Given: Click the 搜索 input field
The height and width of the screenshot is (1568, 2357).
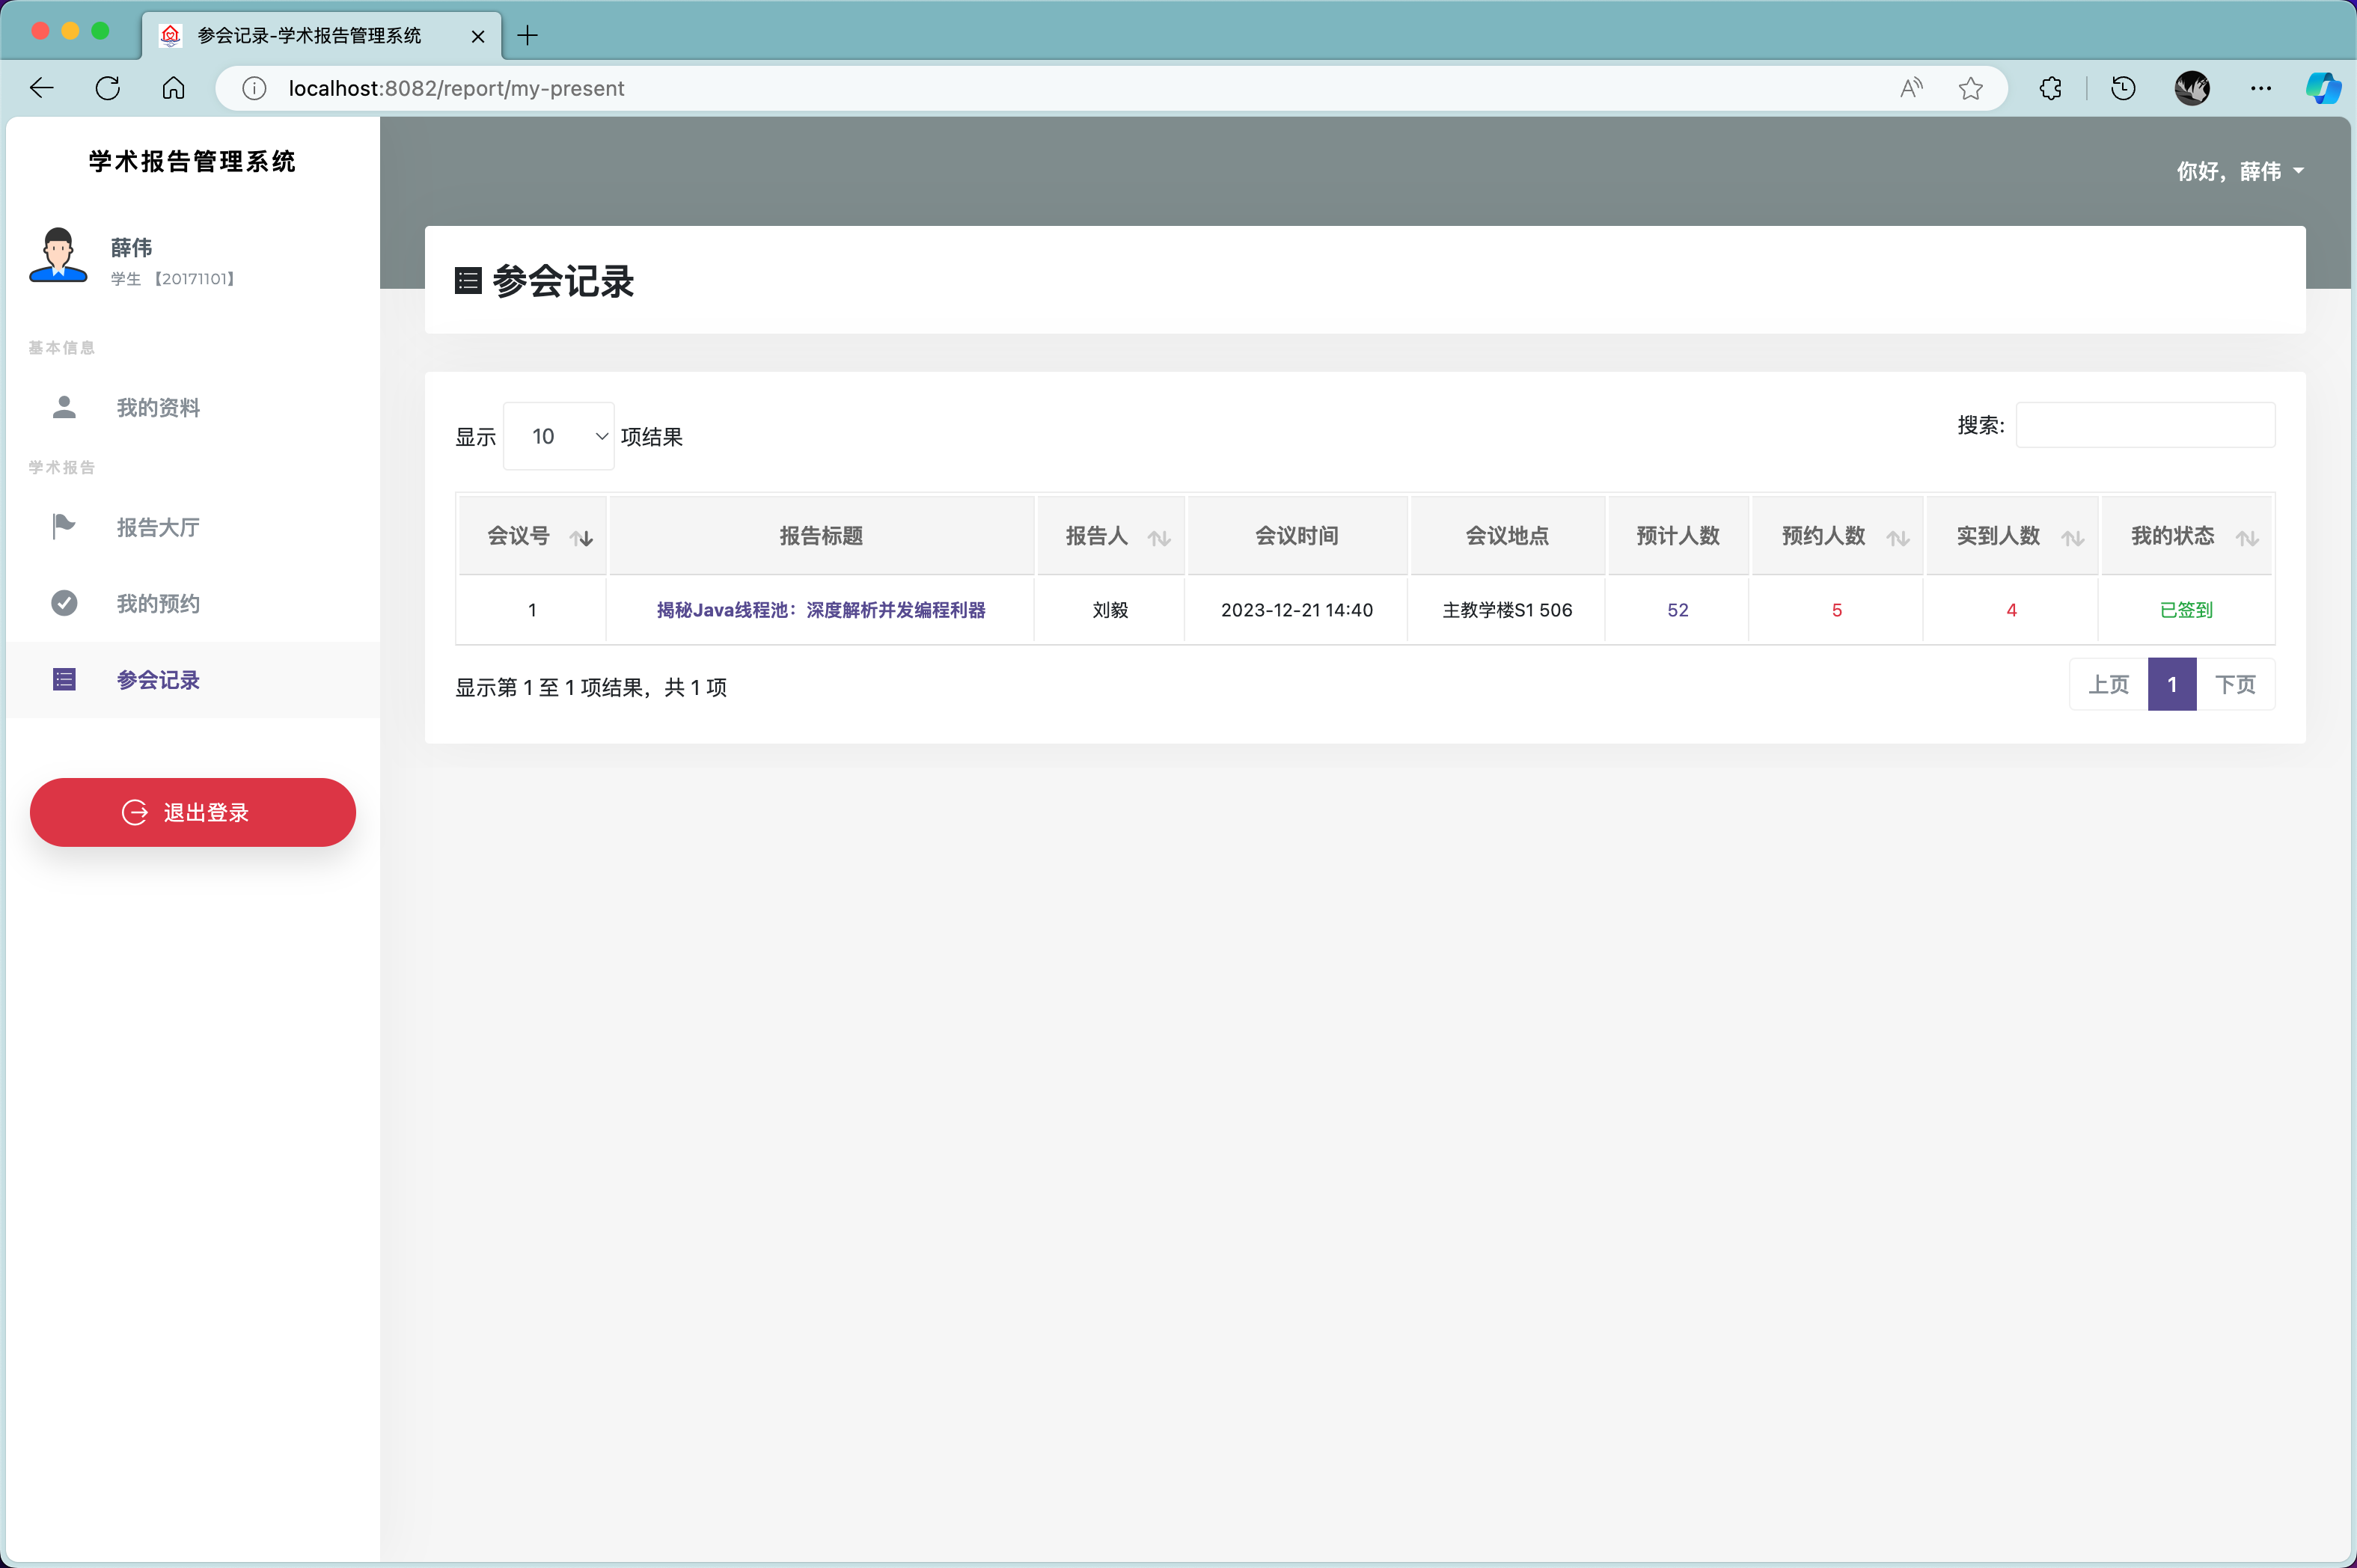Looking at the screenshot, I should 2144,425.
